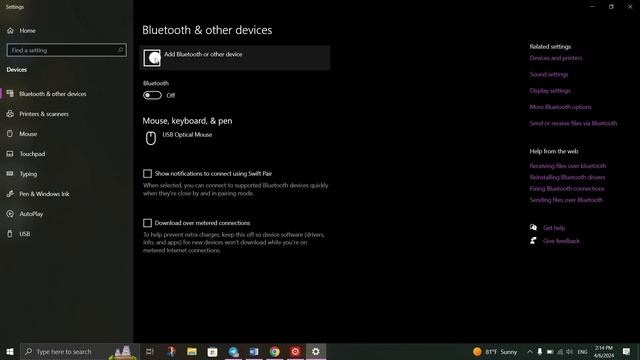Open More Bluetooth options link
The width and height of the screenshot is (640, 360).
pyautogui.click(x=560, y=107)
